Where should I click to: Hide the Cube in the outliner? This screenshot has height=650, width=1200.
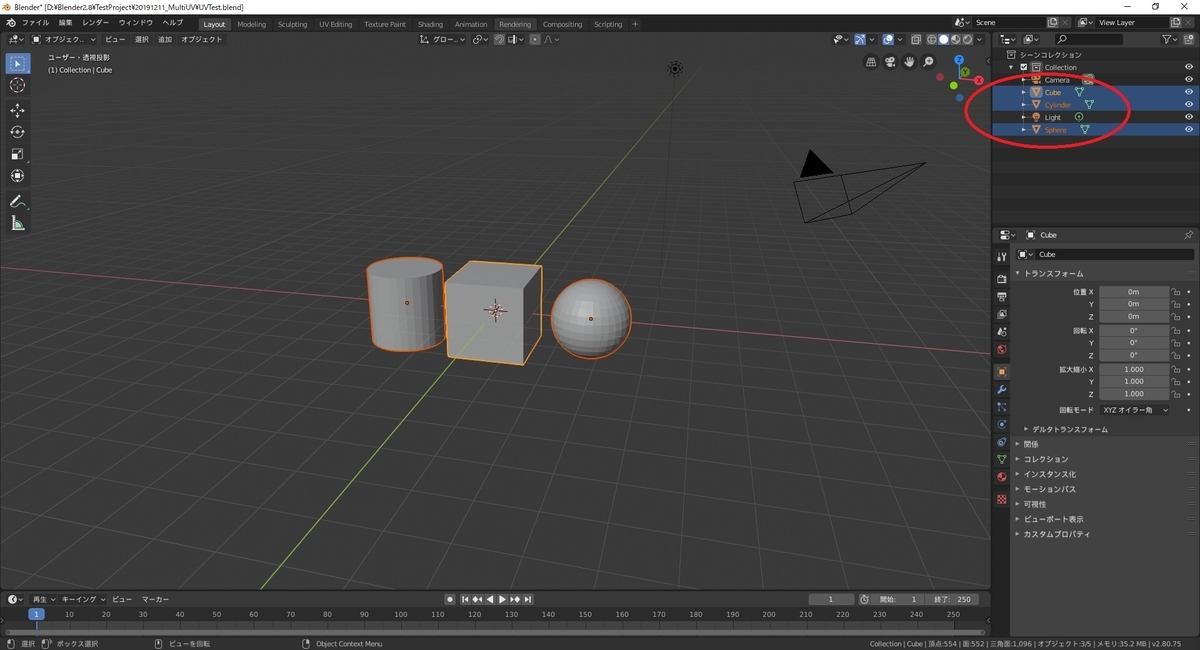[x=1189, y=92]
